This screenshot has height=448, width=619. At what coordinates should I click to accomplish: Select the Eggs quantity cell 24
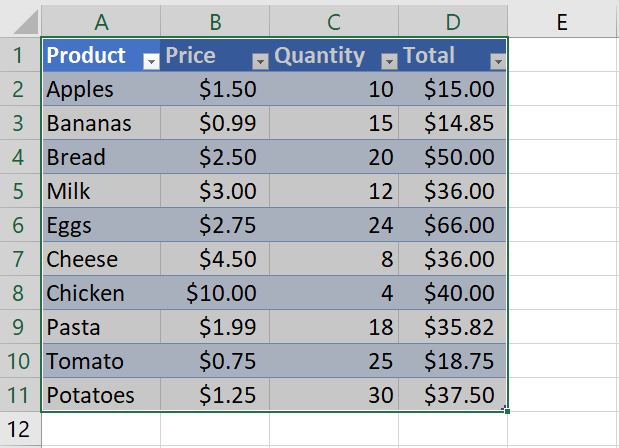pyautogui.click(x=334, y=225)
